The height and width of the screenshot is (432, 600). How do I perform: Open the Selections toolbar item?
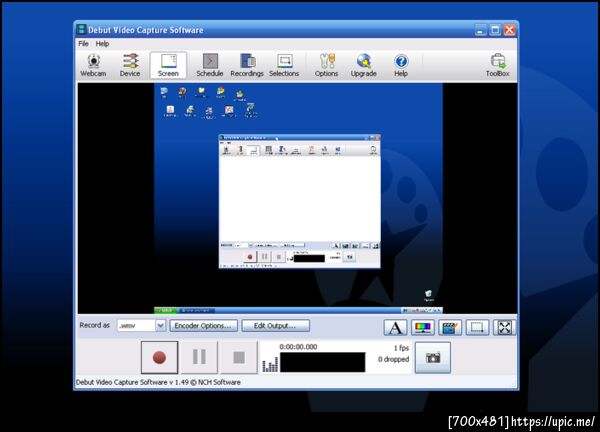pos(284,65)
